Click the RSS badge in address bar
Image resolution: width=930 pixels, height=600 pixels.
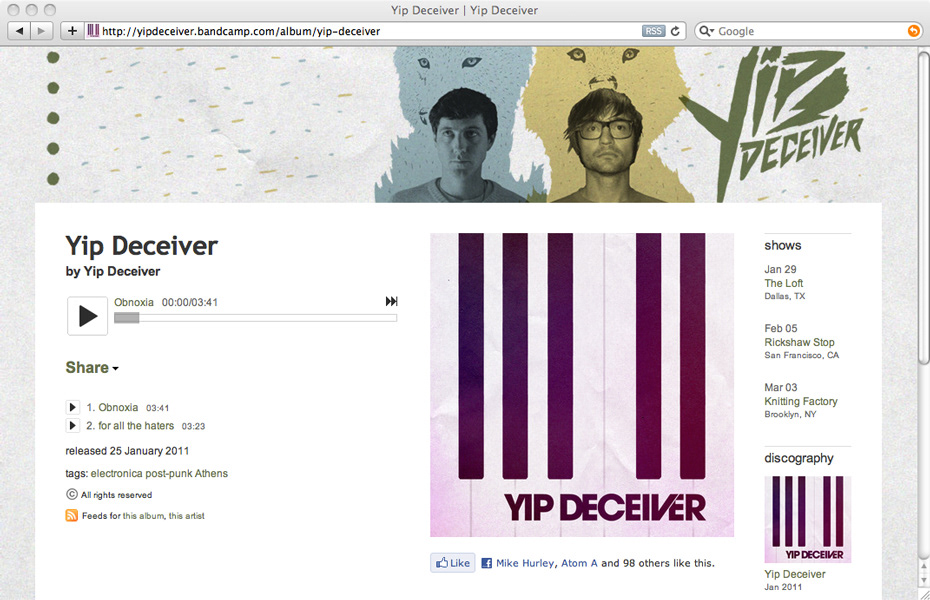pyautogui.click(x=653, y=31)
